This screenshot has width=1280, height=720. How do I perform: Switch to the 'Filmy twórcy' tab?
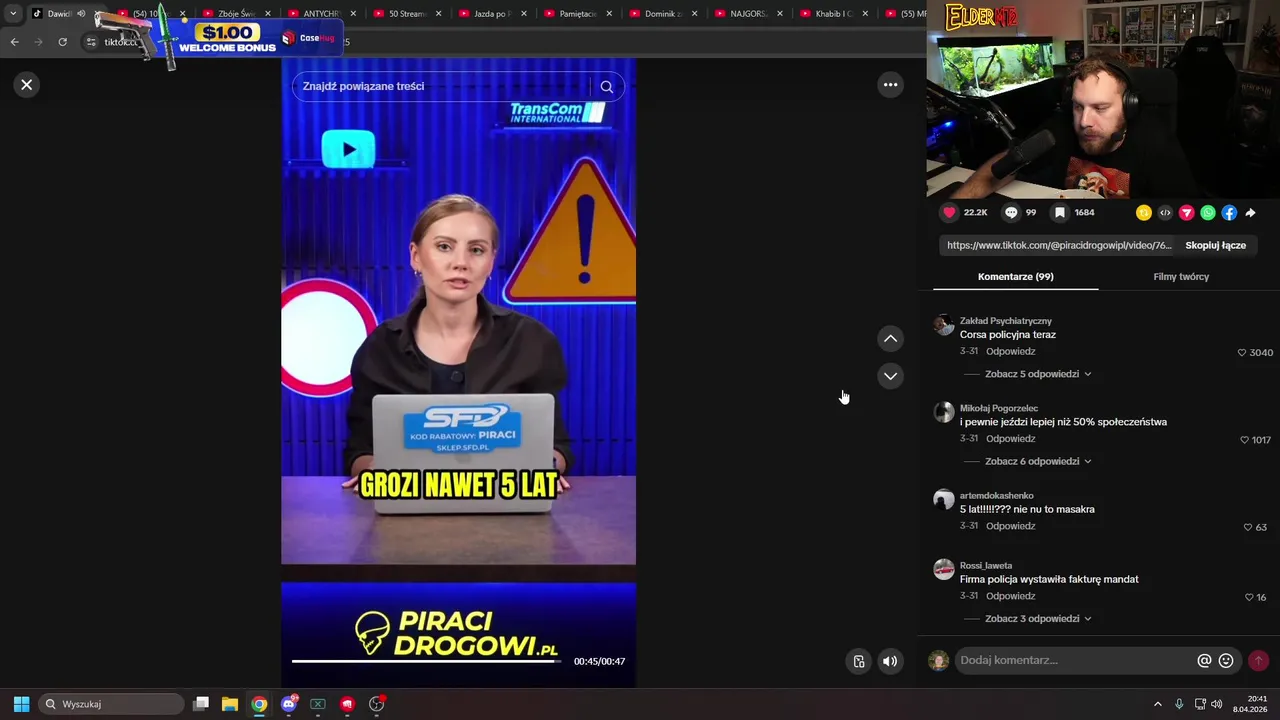pos(1181,276)
